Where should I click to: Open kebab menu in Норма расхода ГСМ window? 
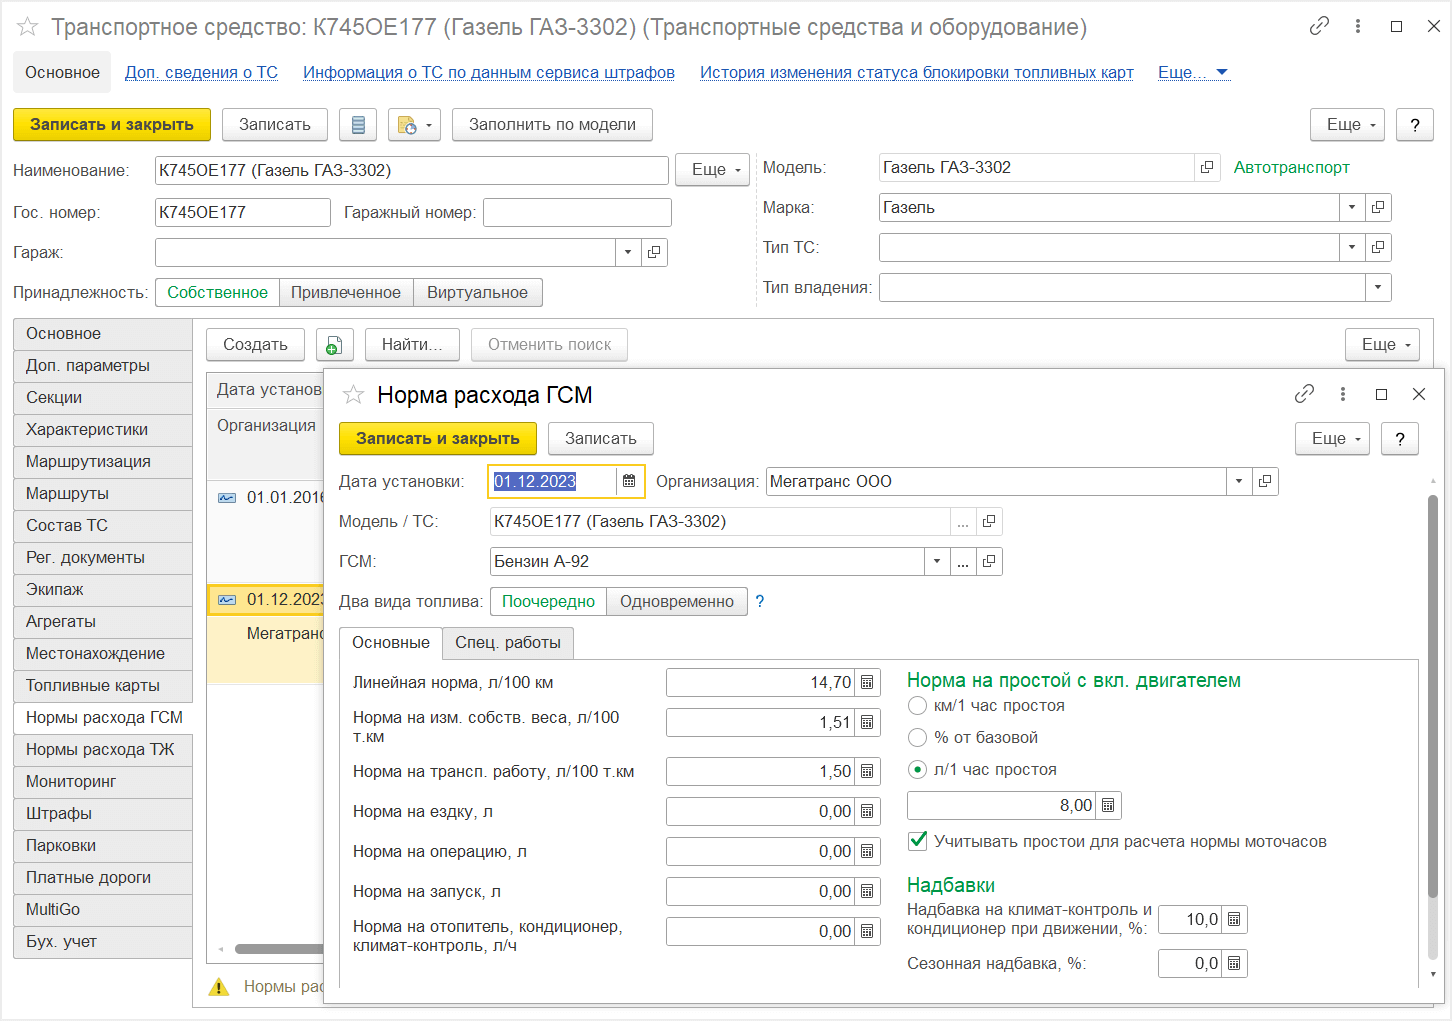(1343, 394)
